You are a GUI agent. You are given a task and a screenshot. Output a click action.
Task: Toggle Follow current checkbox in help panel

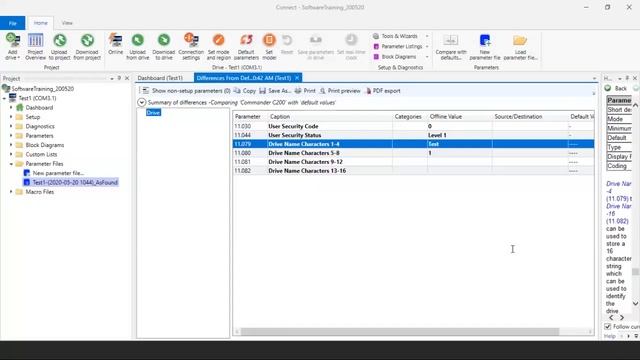pyautogui.click(x=607, y=327)
